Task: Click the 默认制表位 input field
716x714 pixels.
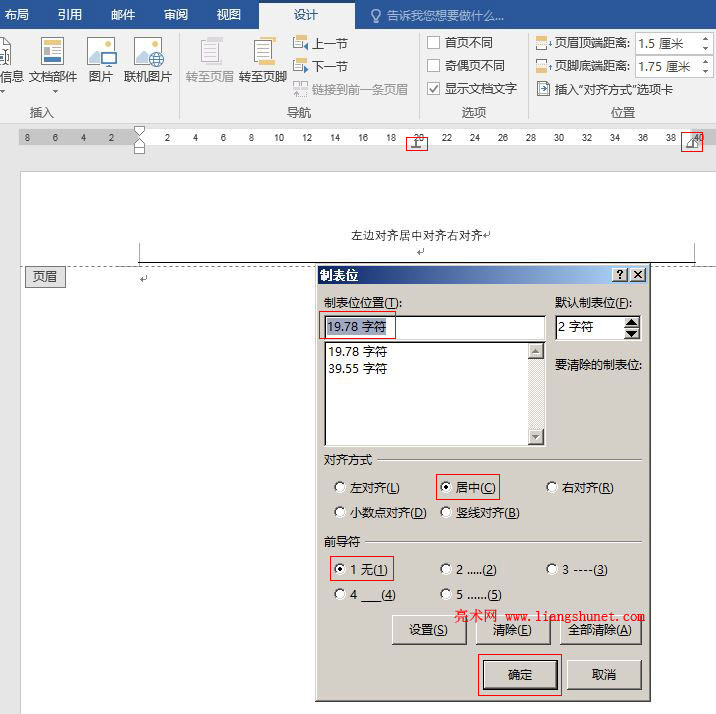Action: pos(590,327)
